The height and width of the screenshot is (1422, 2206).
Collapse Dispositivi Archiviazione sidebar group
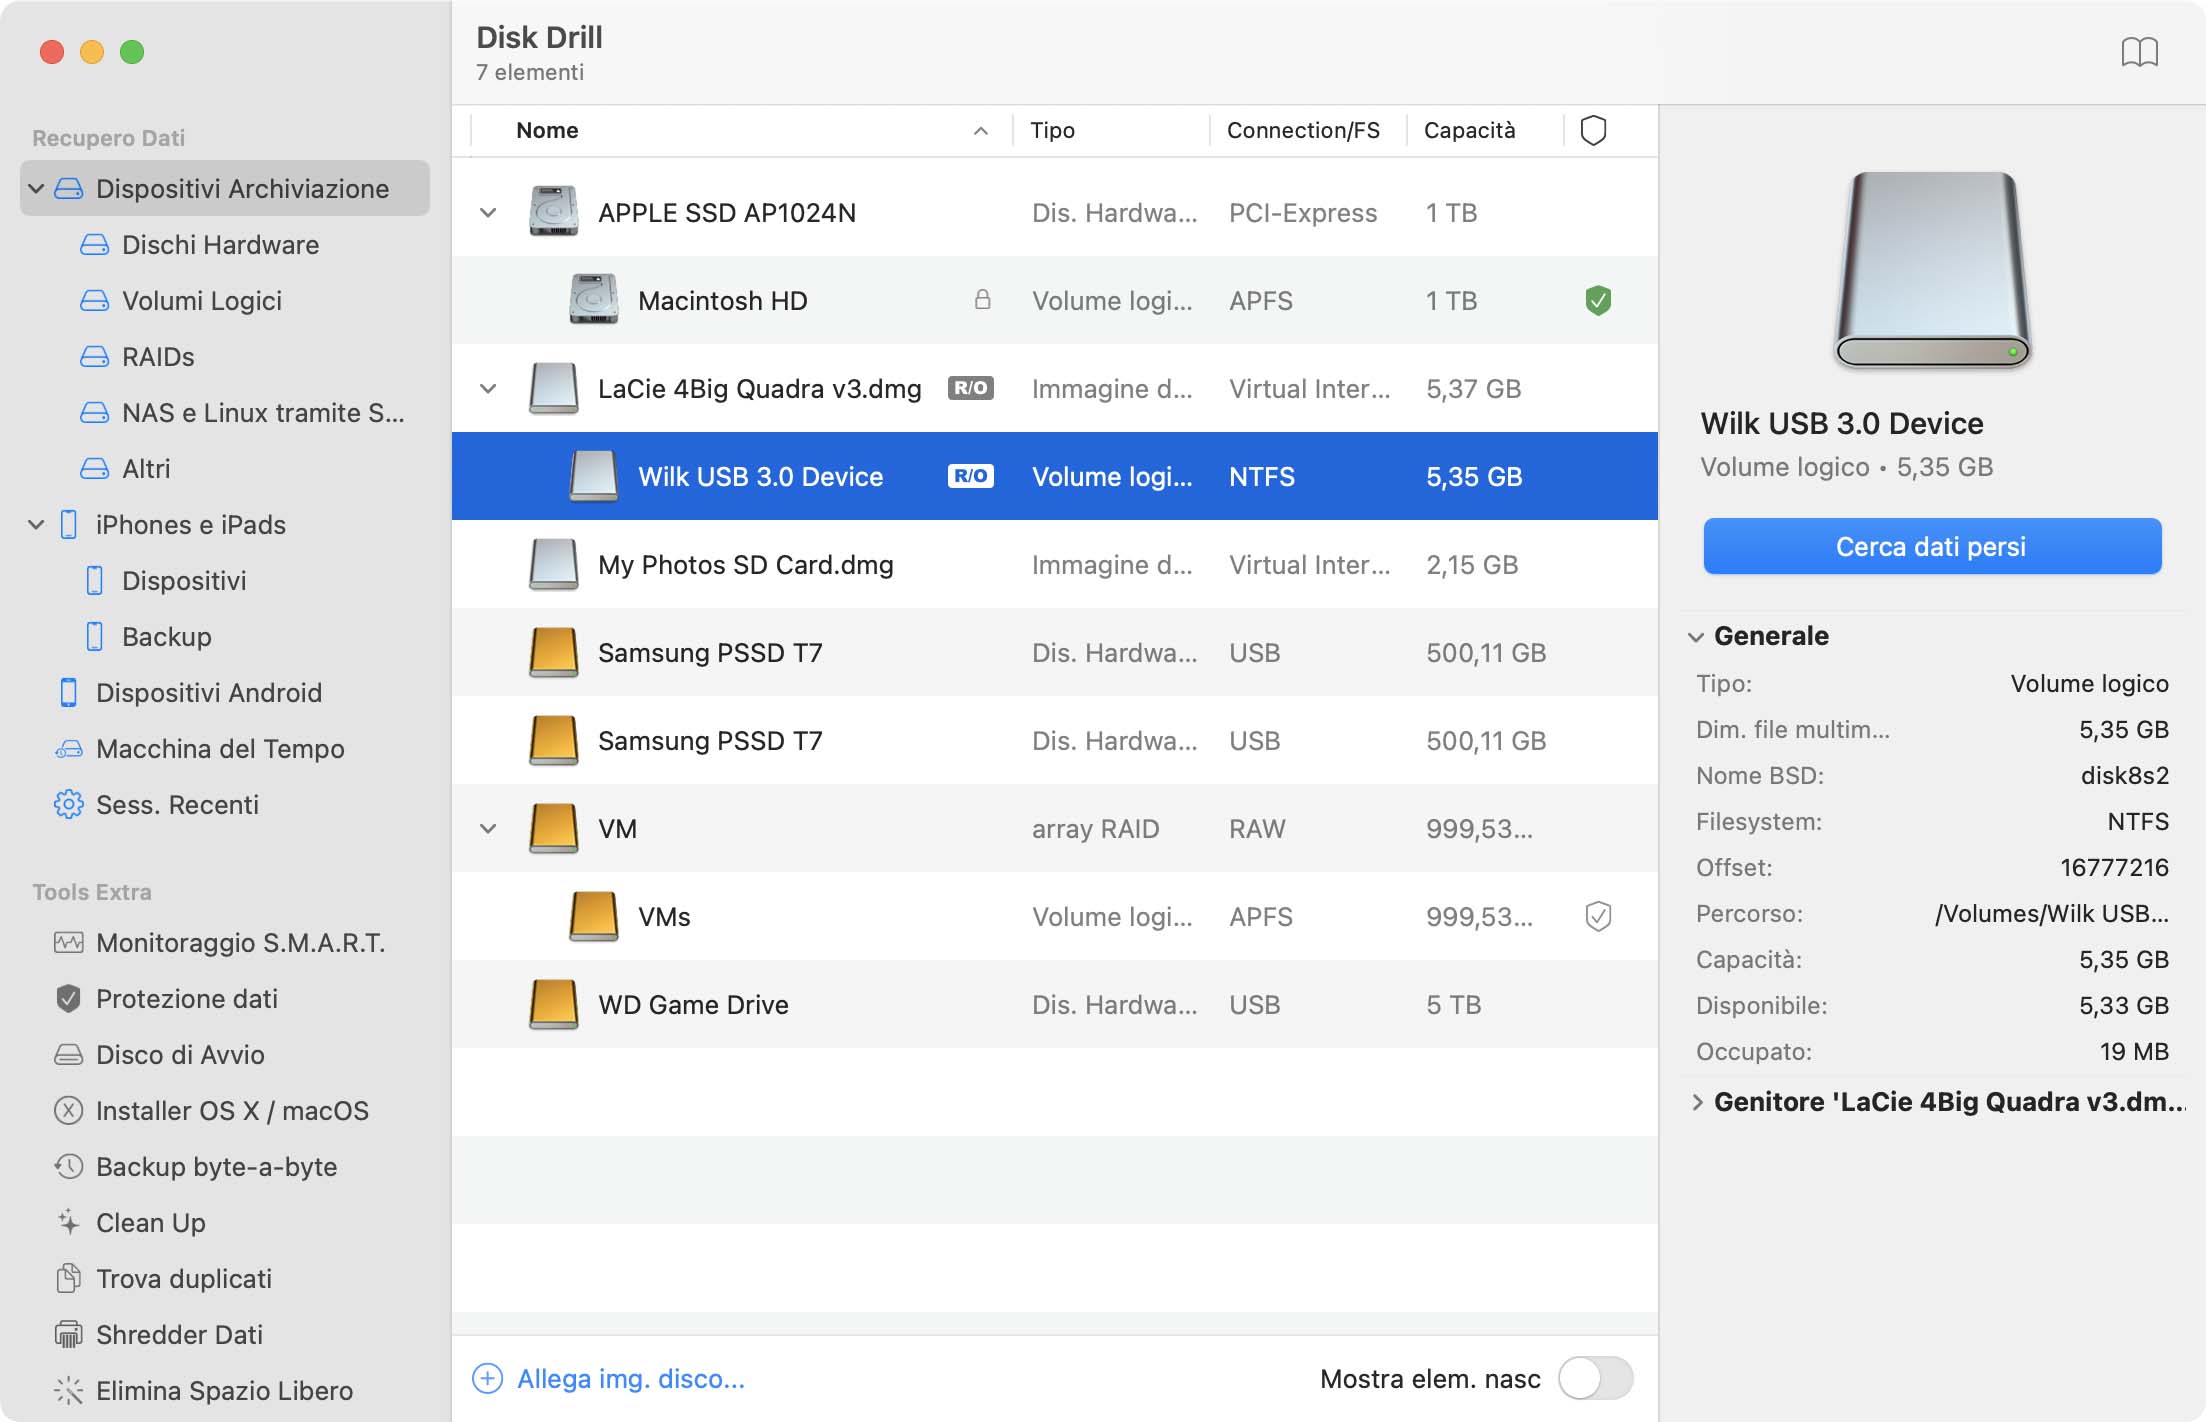coord(36,188)
